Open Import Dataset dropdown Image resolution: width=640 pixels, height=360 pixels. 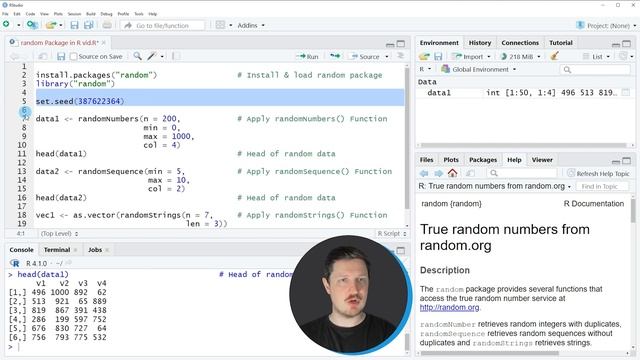point(471,56)
